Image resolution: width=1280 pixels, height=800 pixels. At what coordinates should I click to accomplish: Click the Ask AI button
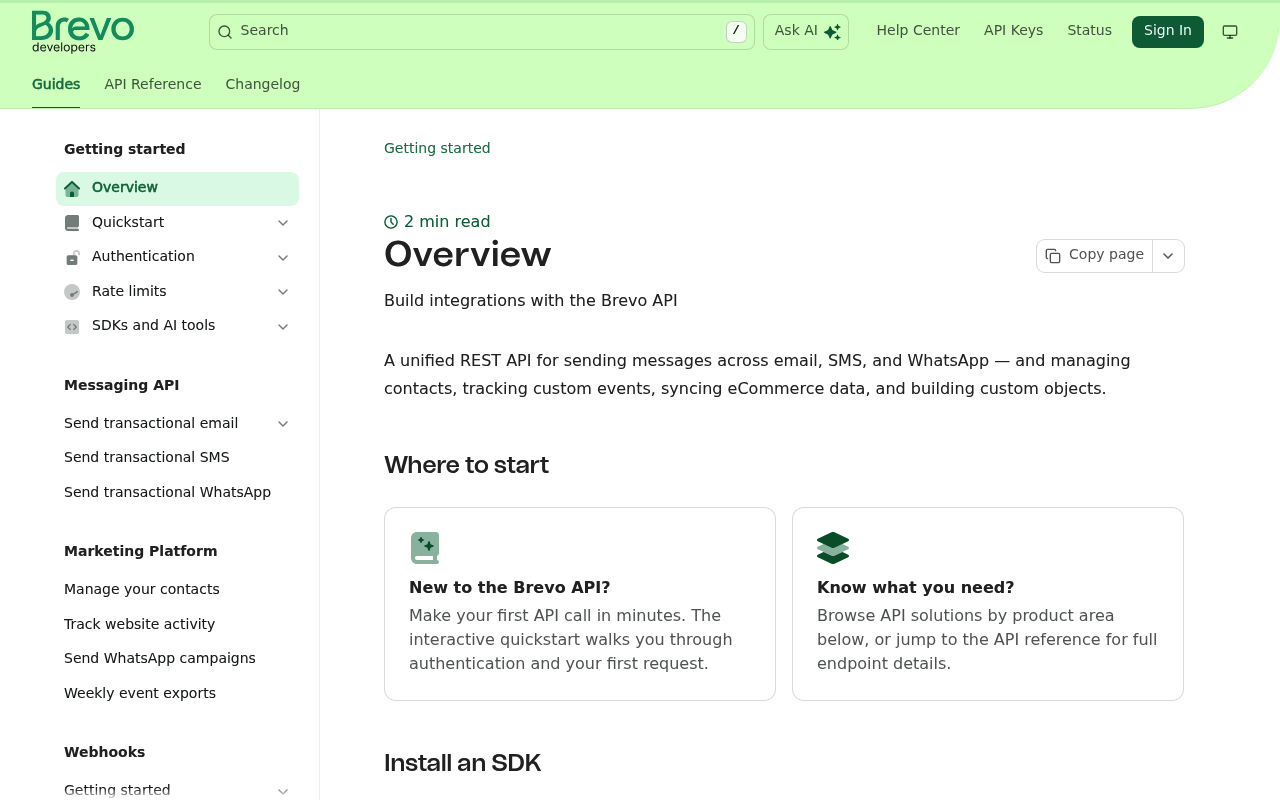(806, 32)
